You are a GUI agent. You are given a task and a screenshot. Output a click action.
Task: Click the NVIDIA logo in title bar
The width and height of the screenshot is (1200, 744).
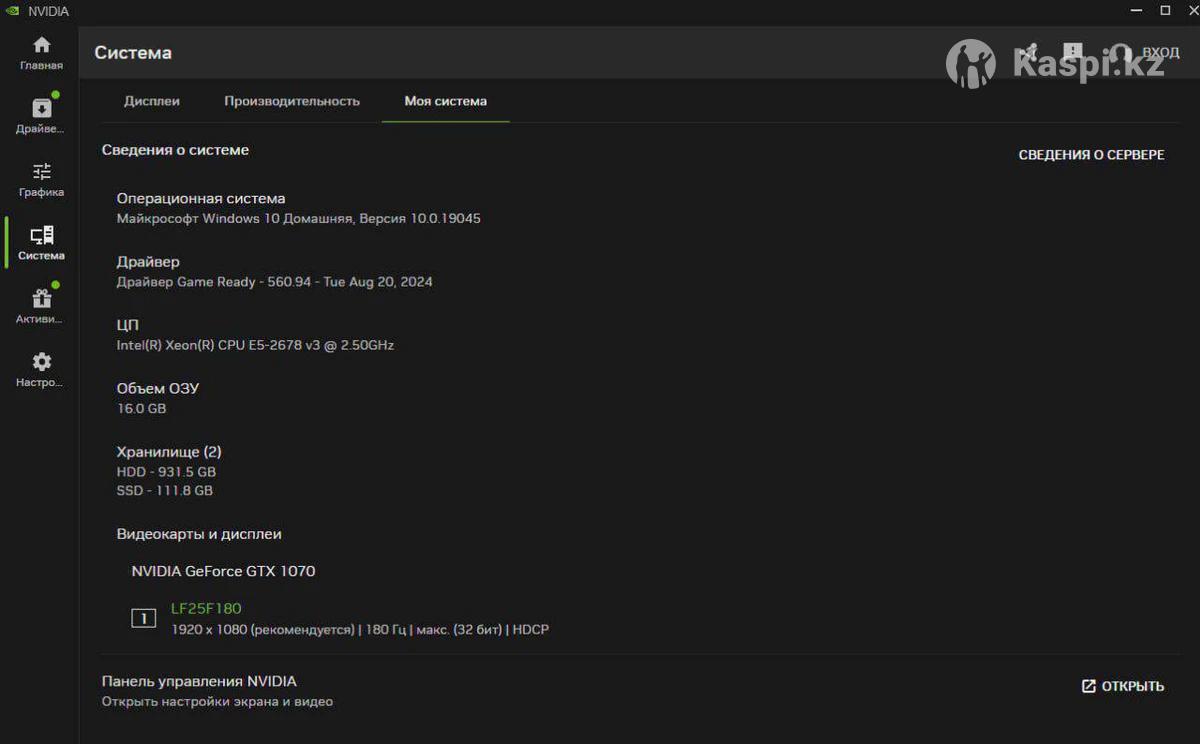coord(12,11)
